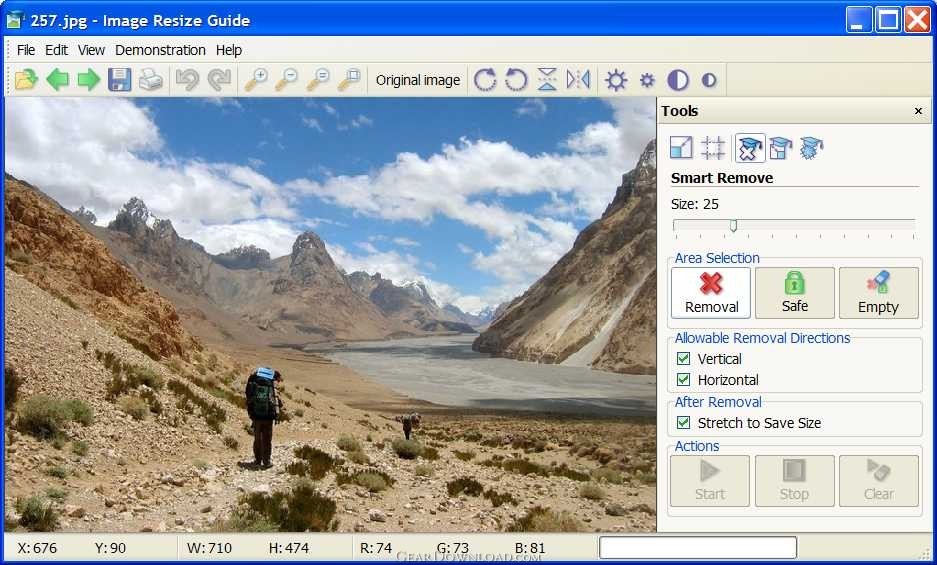
Task: Print the image with the printer icon
Action: [x=151, y=80]
